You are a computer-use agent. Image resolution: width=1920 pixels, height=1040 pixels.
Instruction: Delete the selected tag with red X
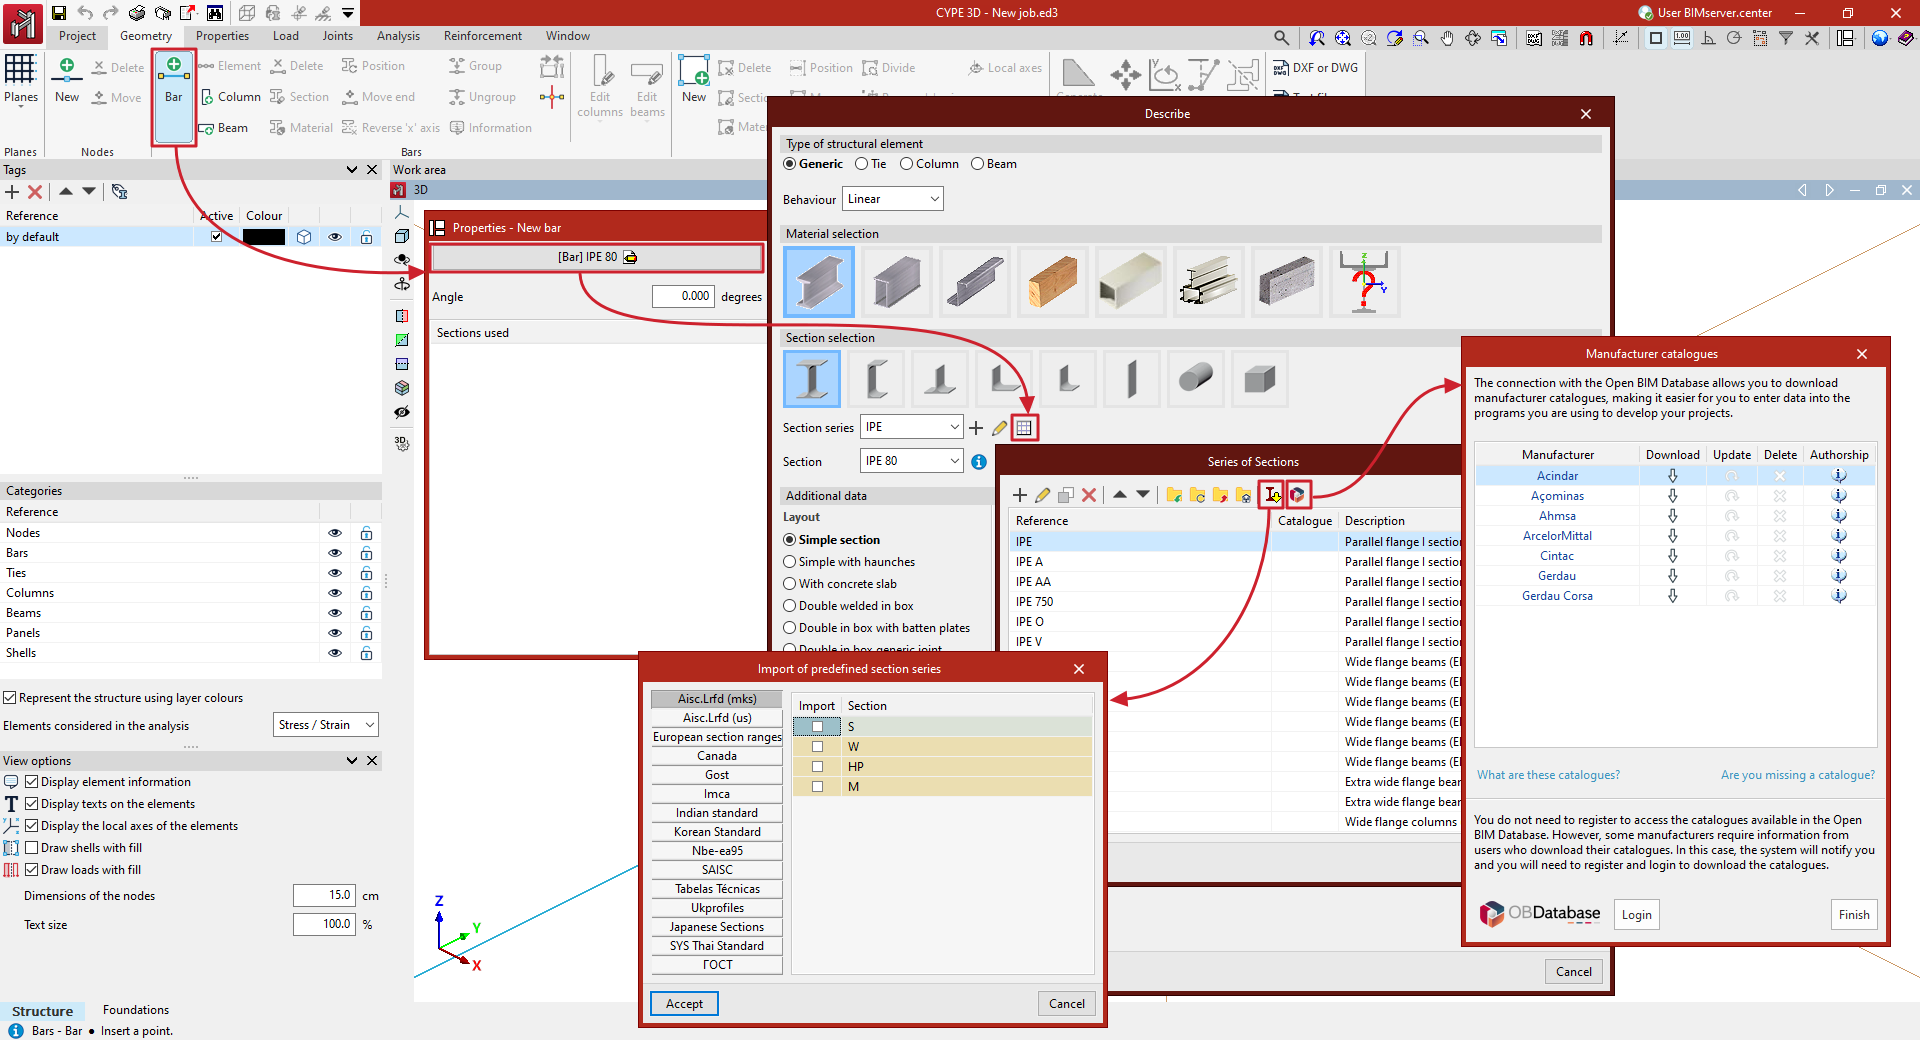click(35, 192)
